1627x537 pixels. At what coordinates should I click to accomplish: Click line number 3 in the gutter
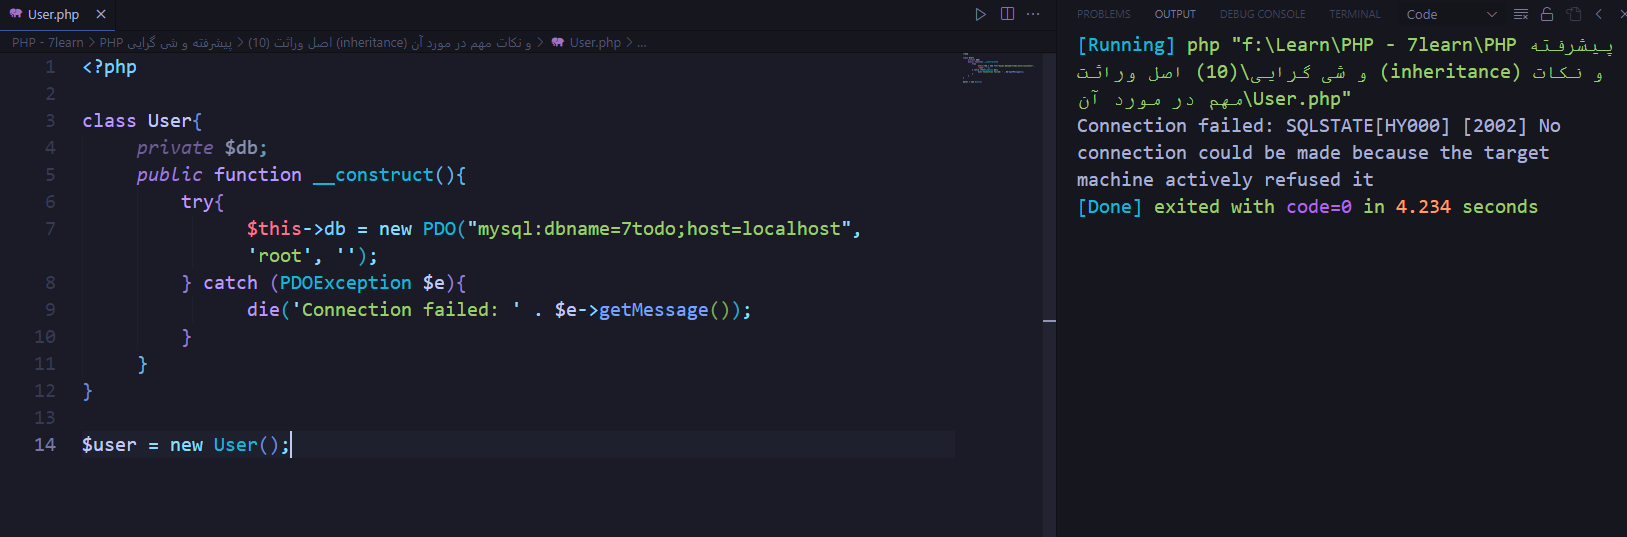[50, 120]
